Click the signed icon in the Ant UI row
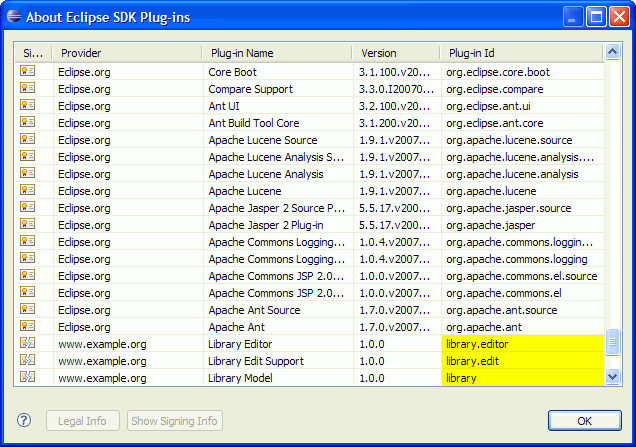The width and height of the screenshot is (636, 447). pyautogui.click(x=28, y=106)
